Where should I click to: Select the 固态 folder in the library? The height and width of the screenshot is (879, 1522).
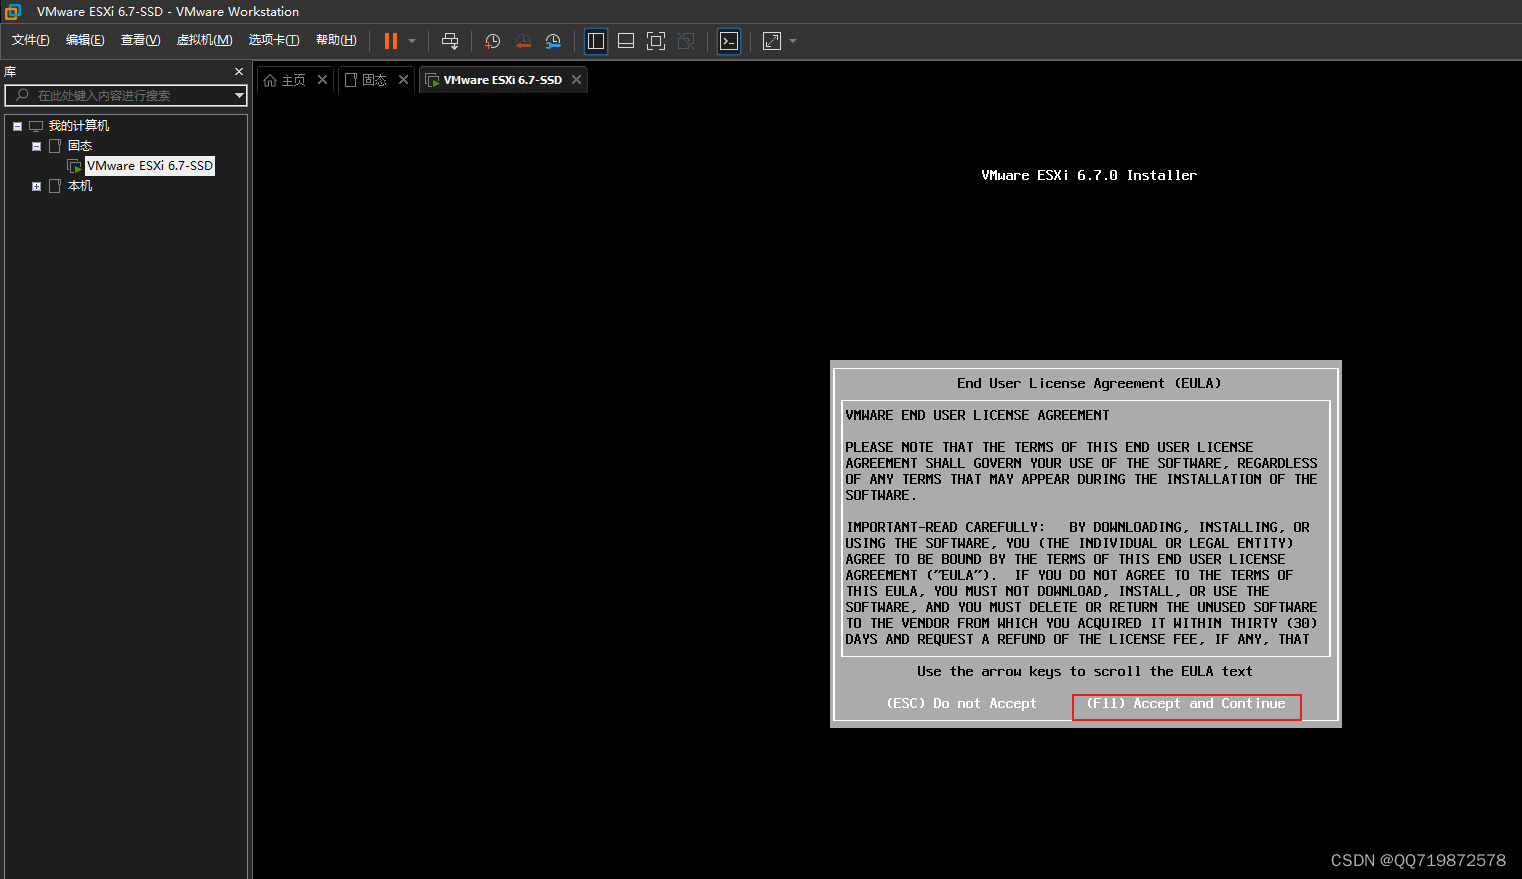point(80,146)
